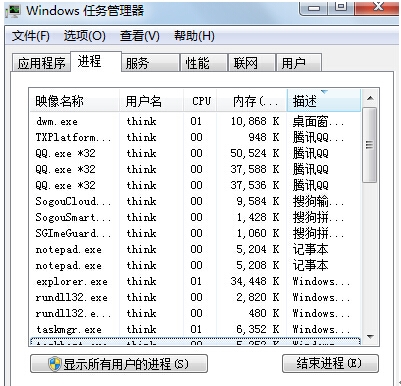Click user name think in dwm.exe row
This screenshot has width=401, height=386.
(x=141, y=121)
